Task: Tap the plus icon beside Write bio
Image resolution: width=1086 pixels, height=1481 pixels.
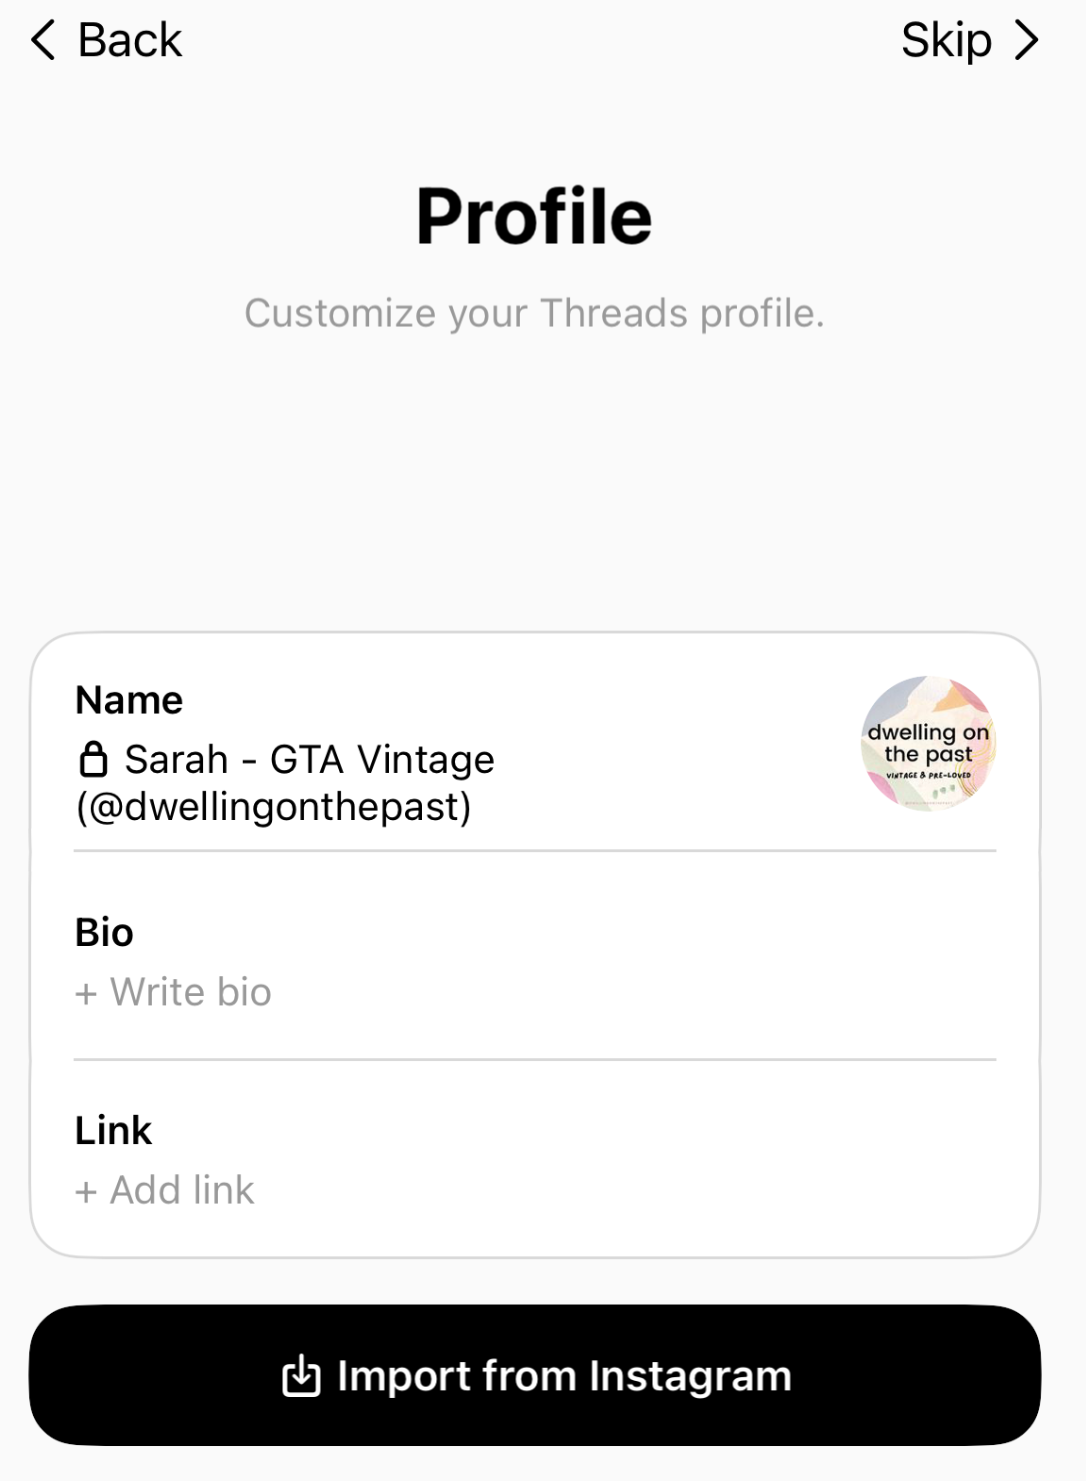Action: coord(86,994)
